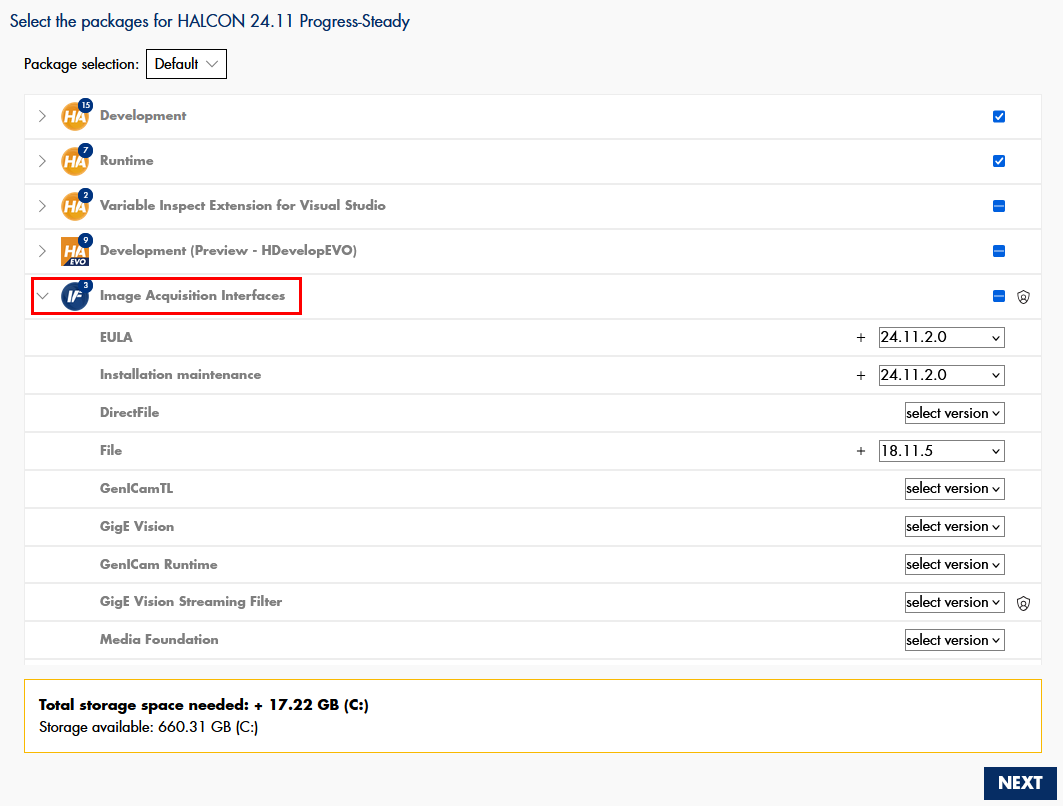The height and width of the screenshot is (806, 1063).
Task: Toggle Variable Inspect Extension checkbox
Action: [x=999, y=206]
